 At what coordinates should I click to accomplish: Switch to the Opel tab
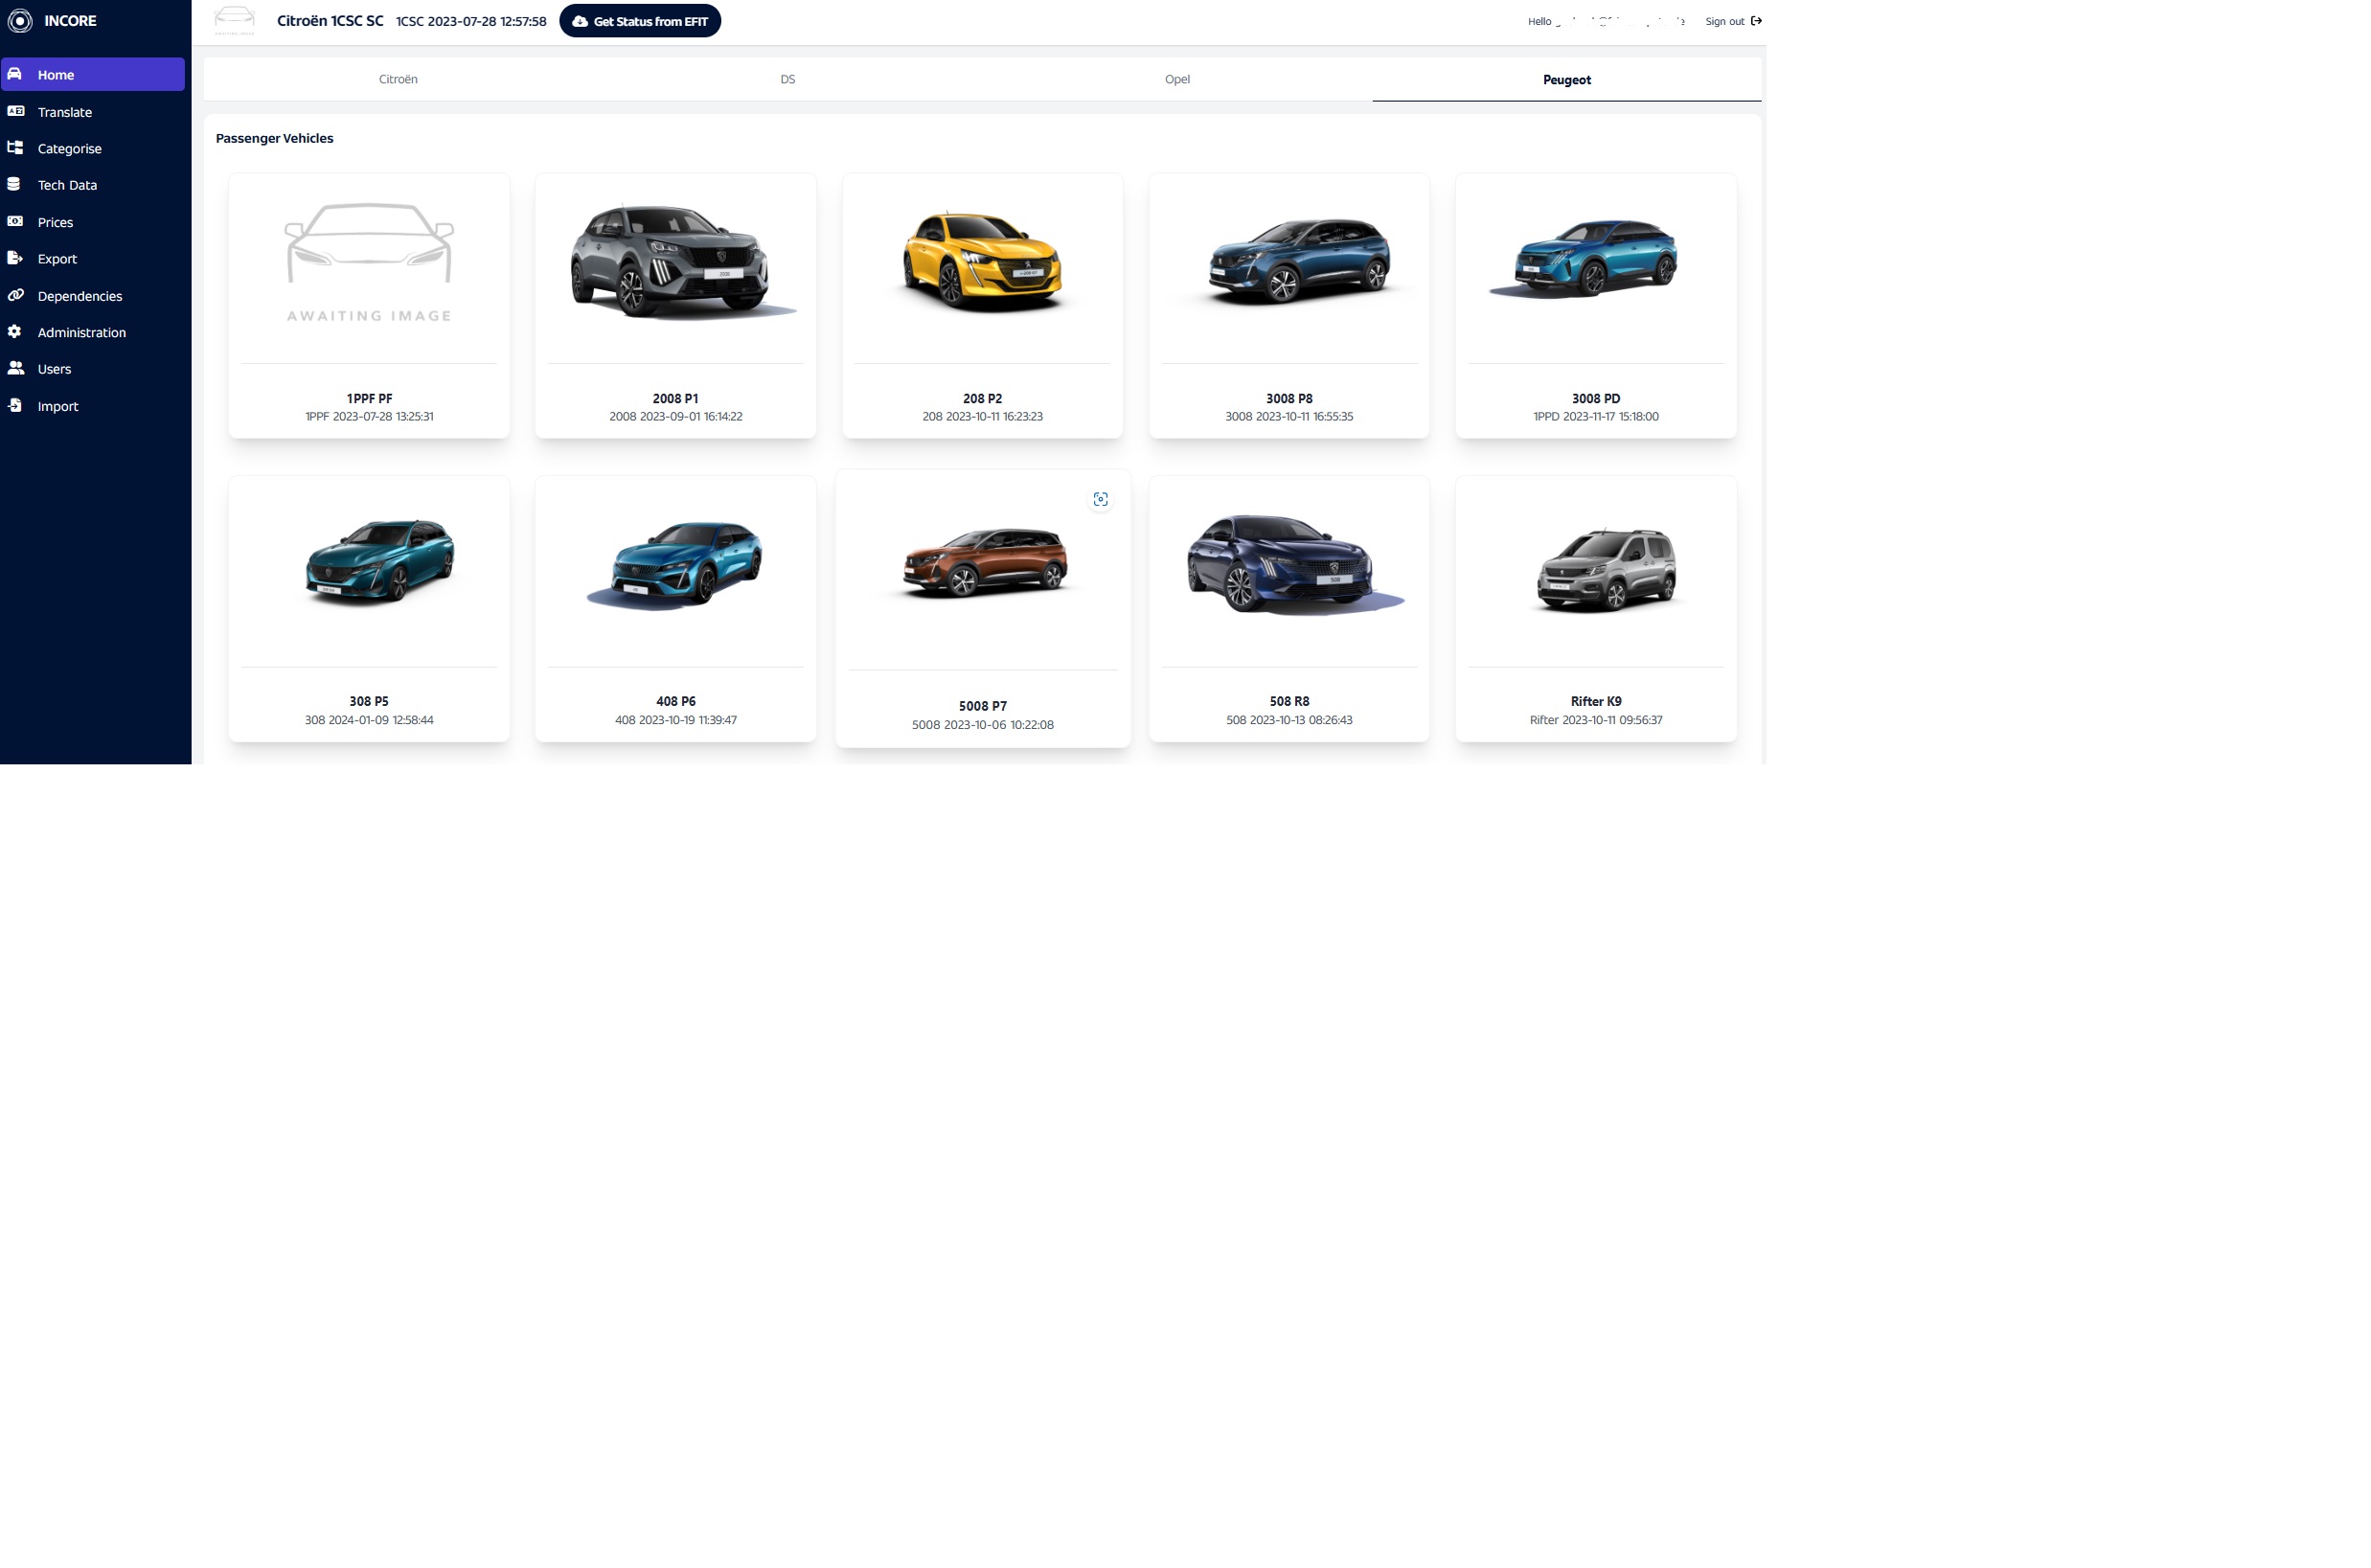point(1177,79)
